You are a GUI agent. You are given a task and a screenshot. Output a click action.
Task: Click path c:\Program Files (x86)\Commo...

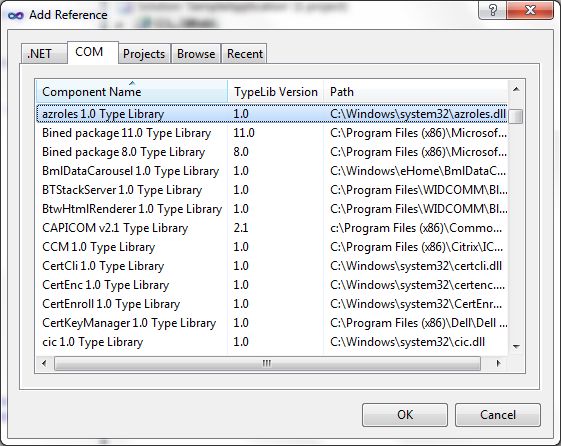[x=416, y=227]
